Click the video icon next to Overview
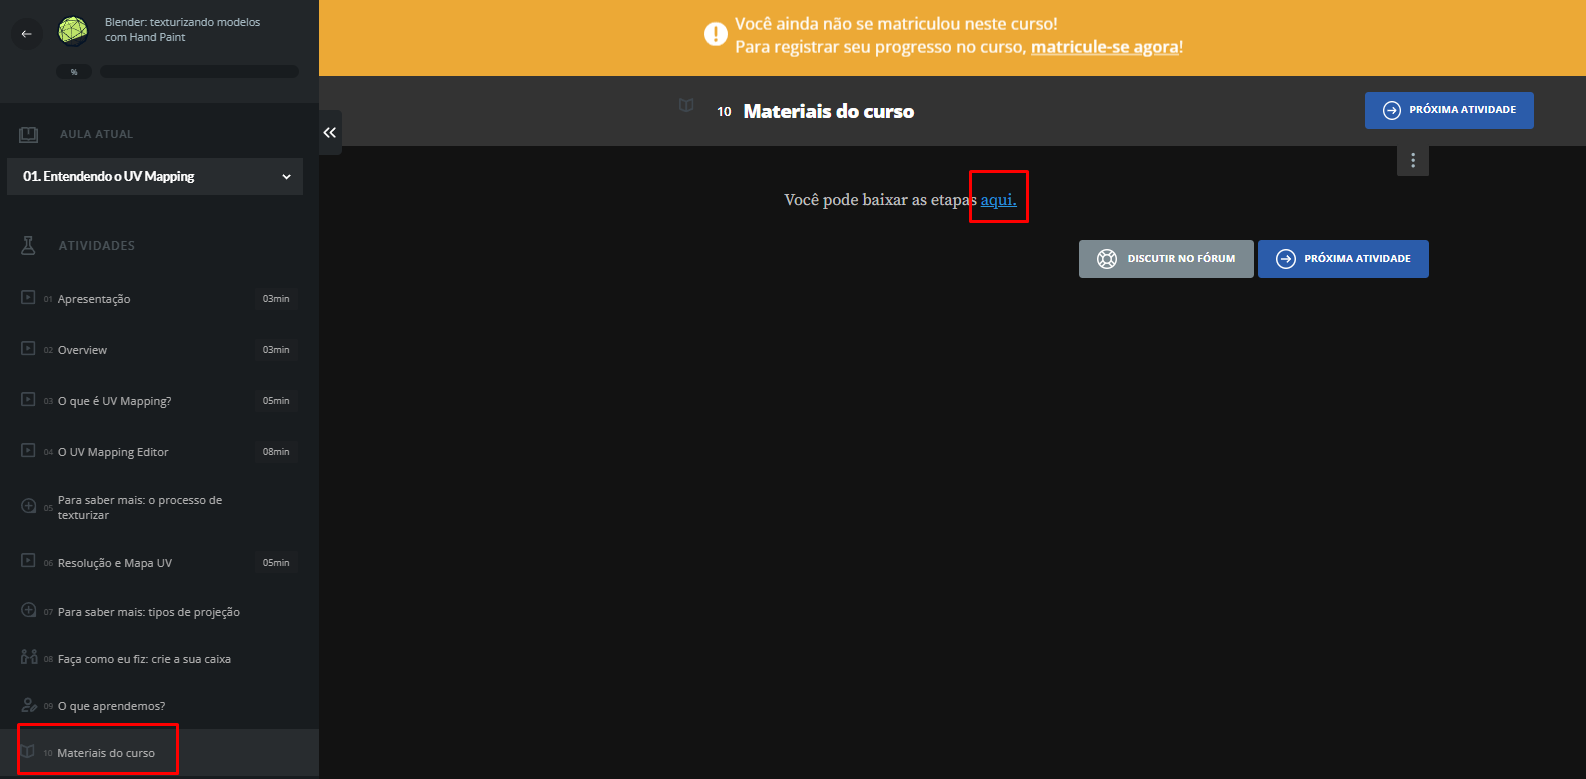 [x=28, y=348]
